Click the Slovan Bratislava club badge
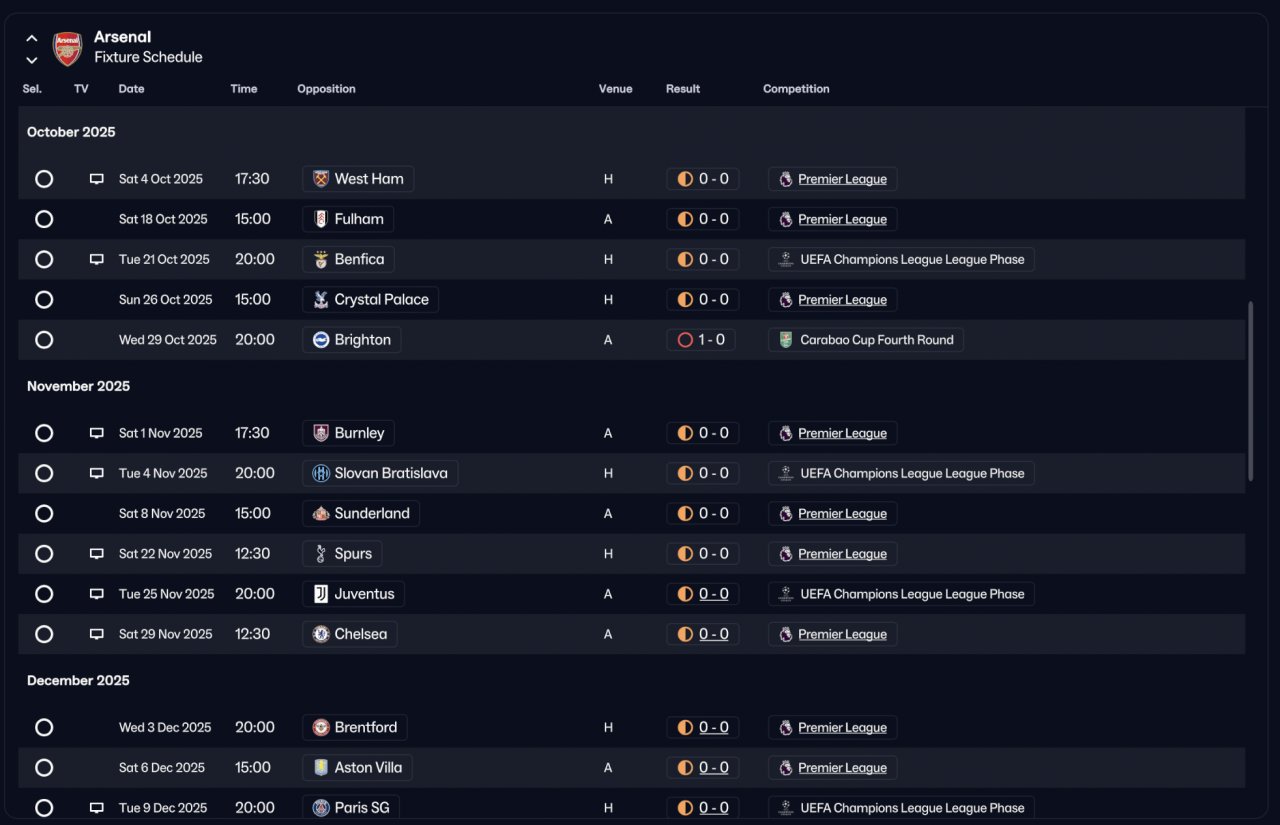Viewport: 1280px width, 825px height. tap(321, 473)
